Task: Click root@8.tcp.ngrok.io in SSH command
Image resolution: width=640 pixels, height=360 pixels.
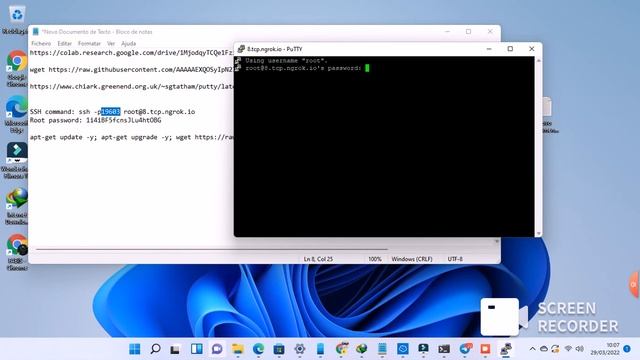Action: point(159,111)
